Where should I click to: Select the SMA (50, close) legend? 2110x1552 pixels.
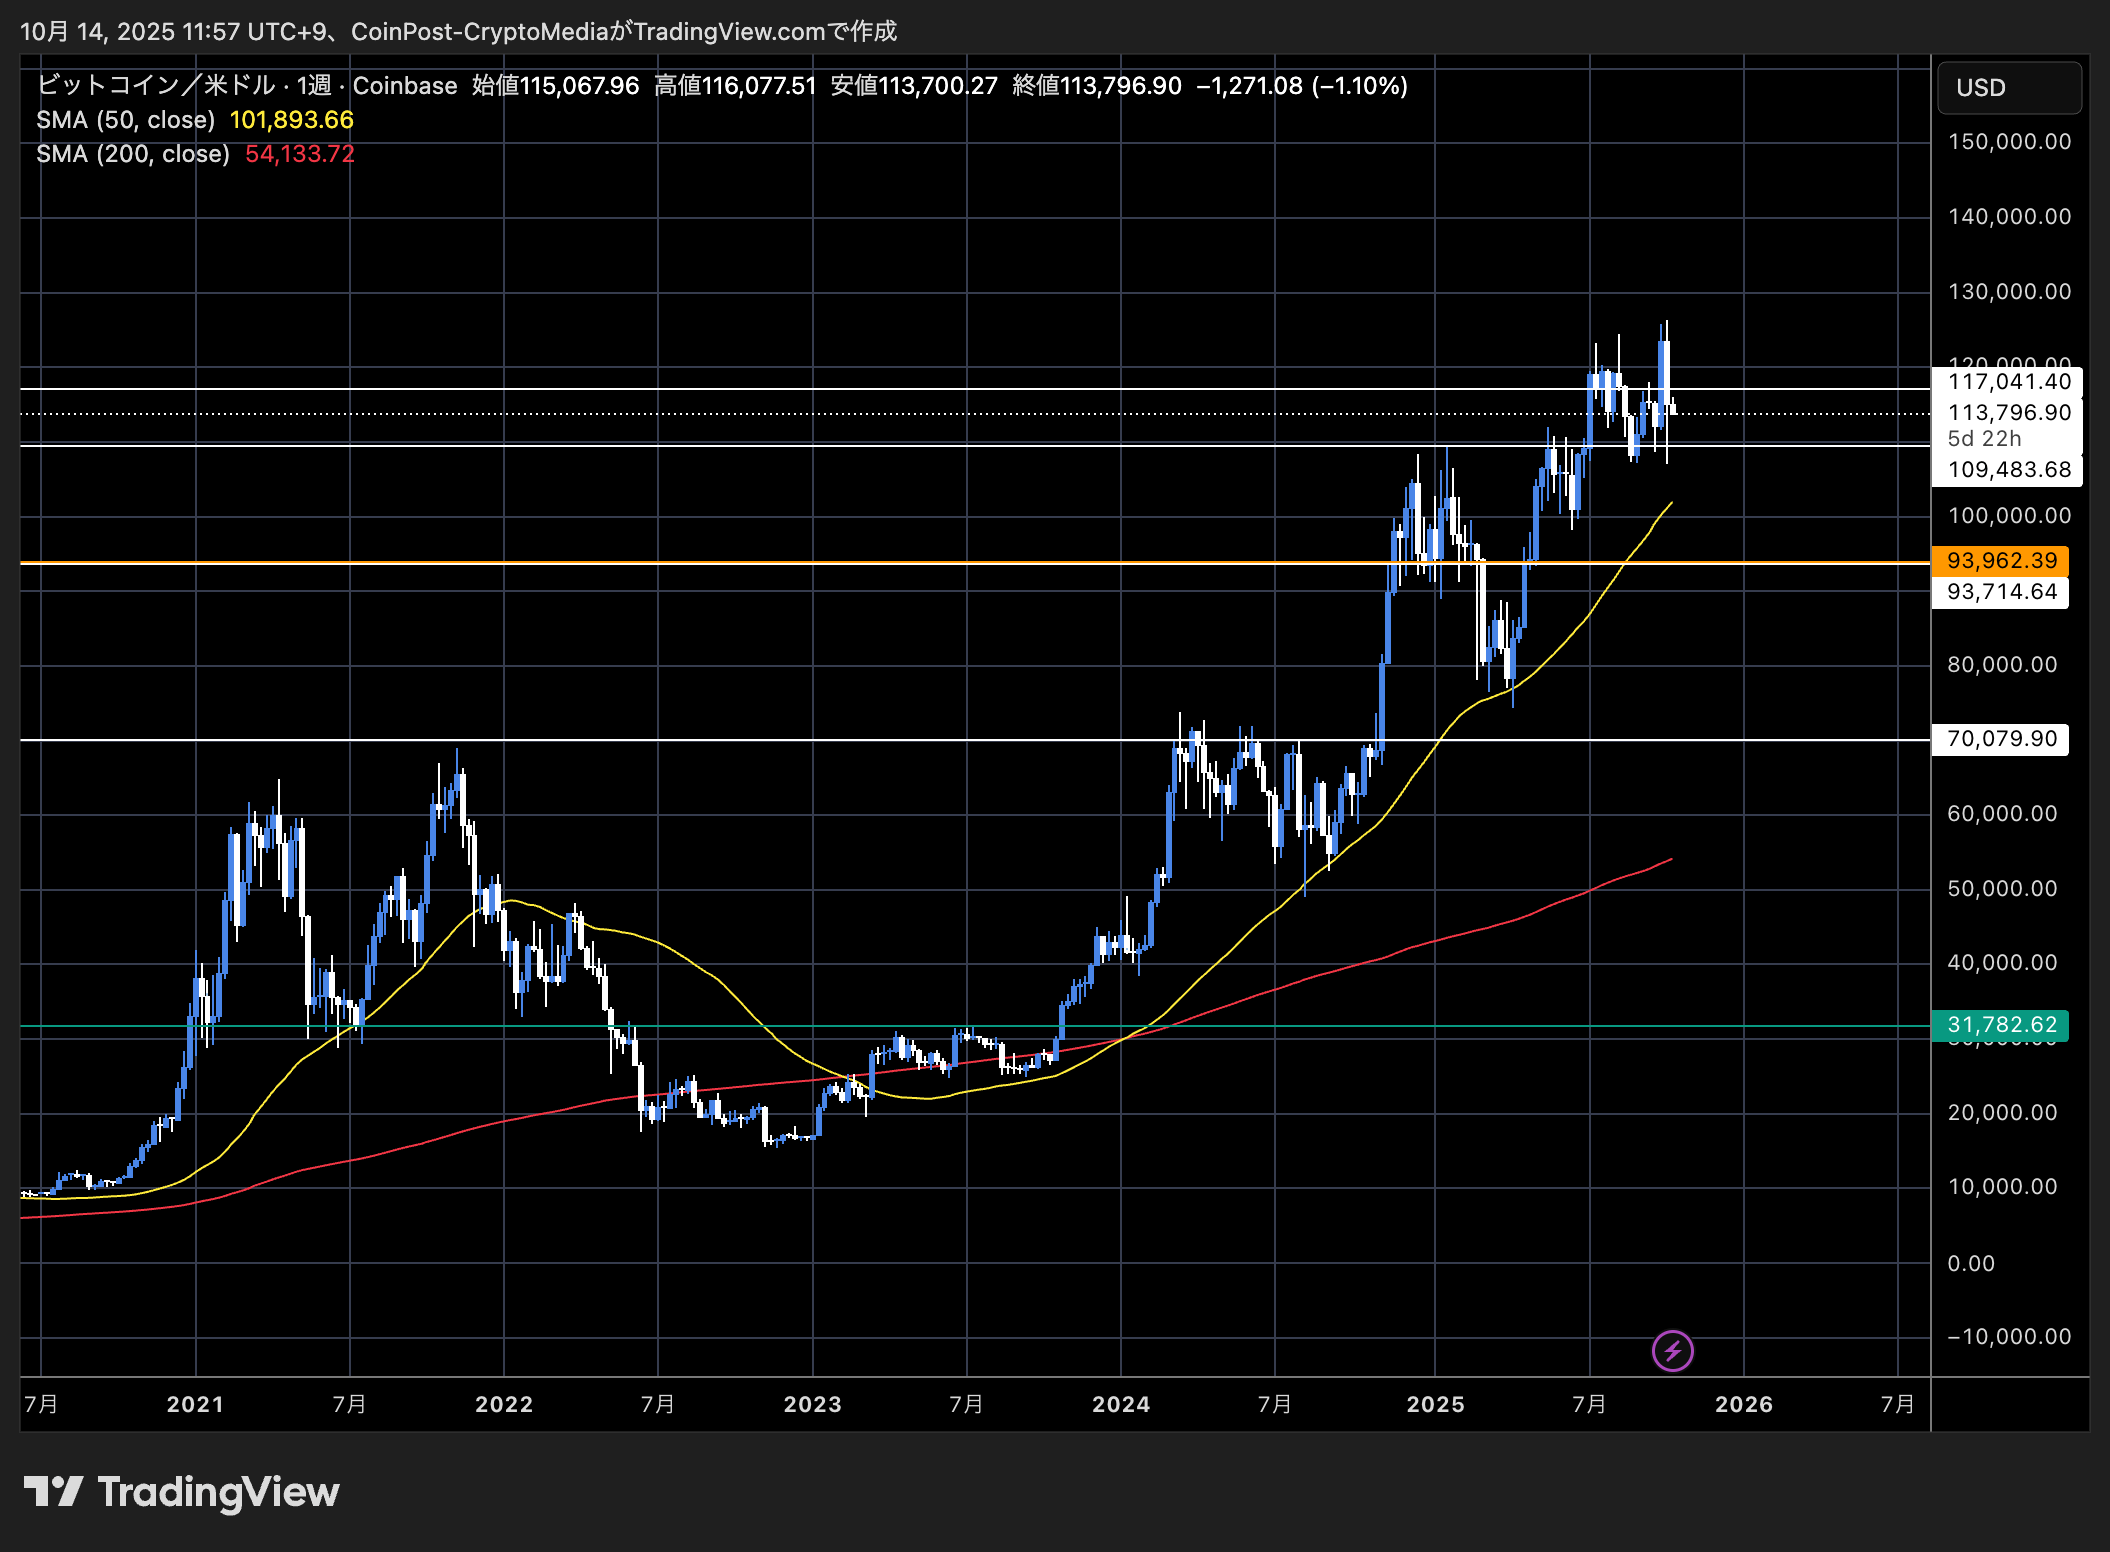point(126,120)
